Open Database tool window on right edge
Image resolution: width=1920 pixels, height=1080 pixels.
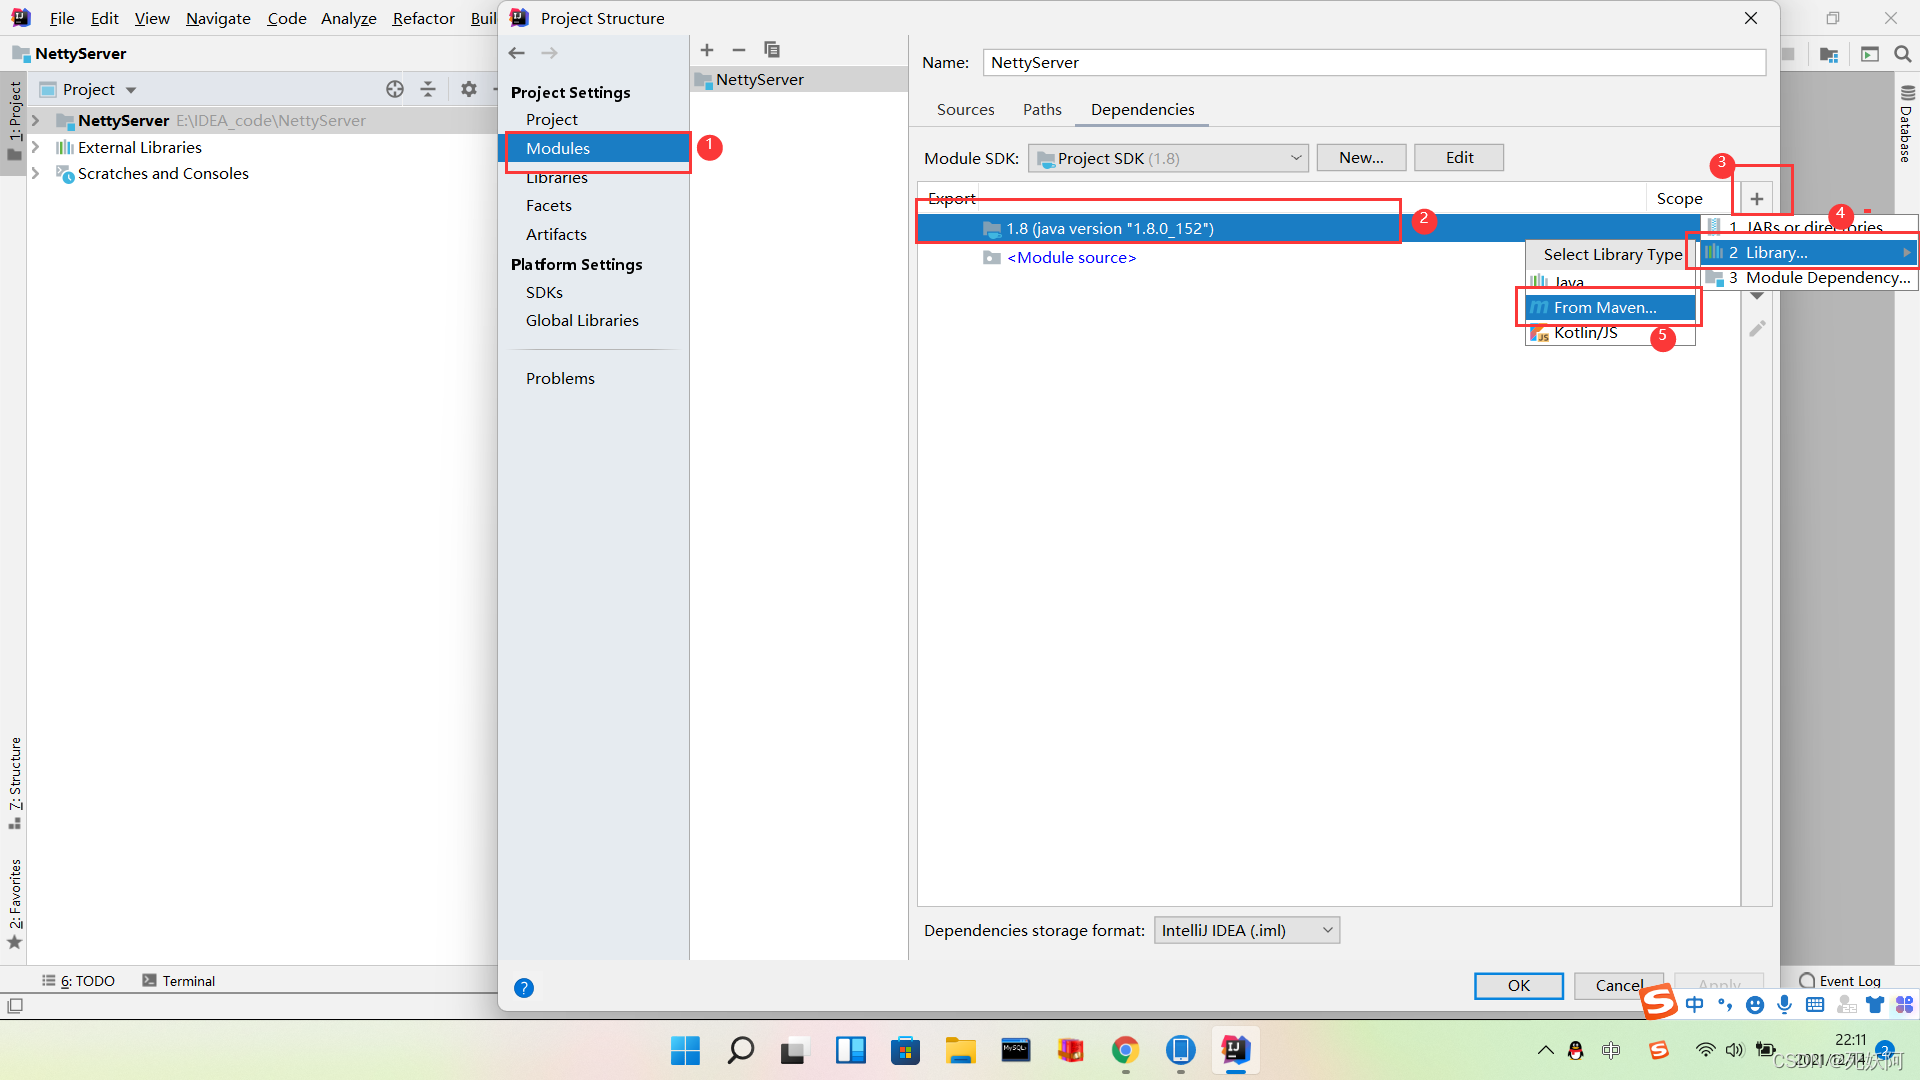click(x=1906, y=124)
